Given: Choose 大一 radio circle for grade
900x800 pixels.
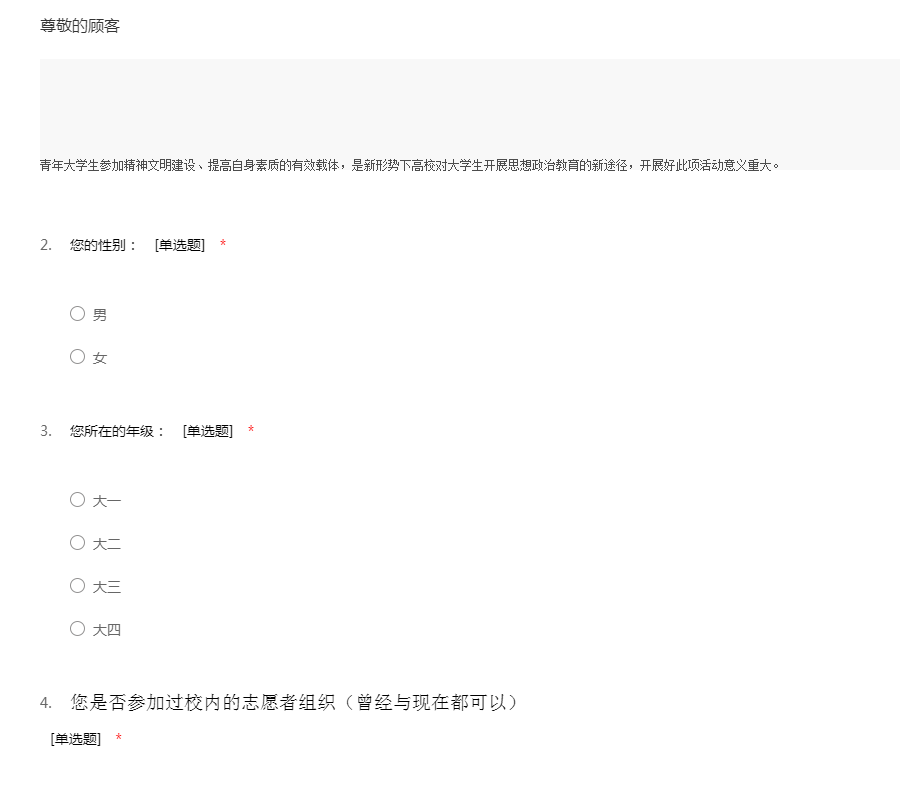Looking at the screenshot, I should [77, 499].
